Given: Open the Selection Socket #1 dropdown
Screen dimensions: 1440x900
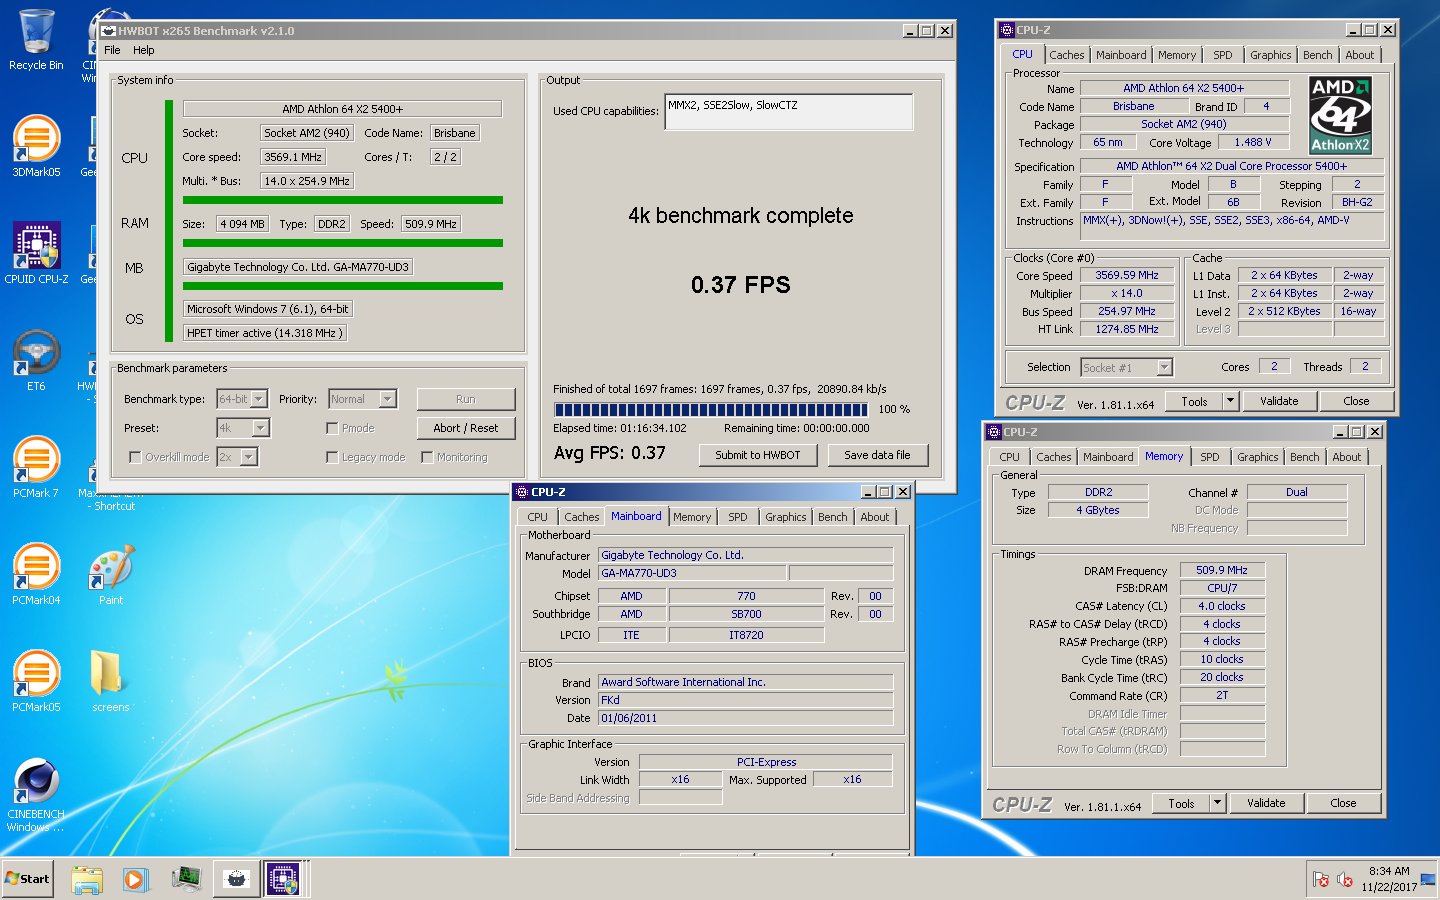Looking at the screenshot, I should pos(1164,368).
